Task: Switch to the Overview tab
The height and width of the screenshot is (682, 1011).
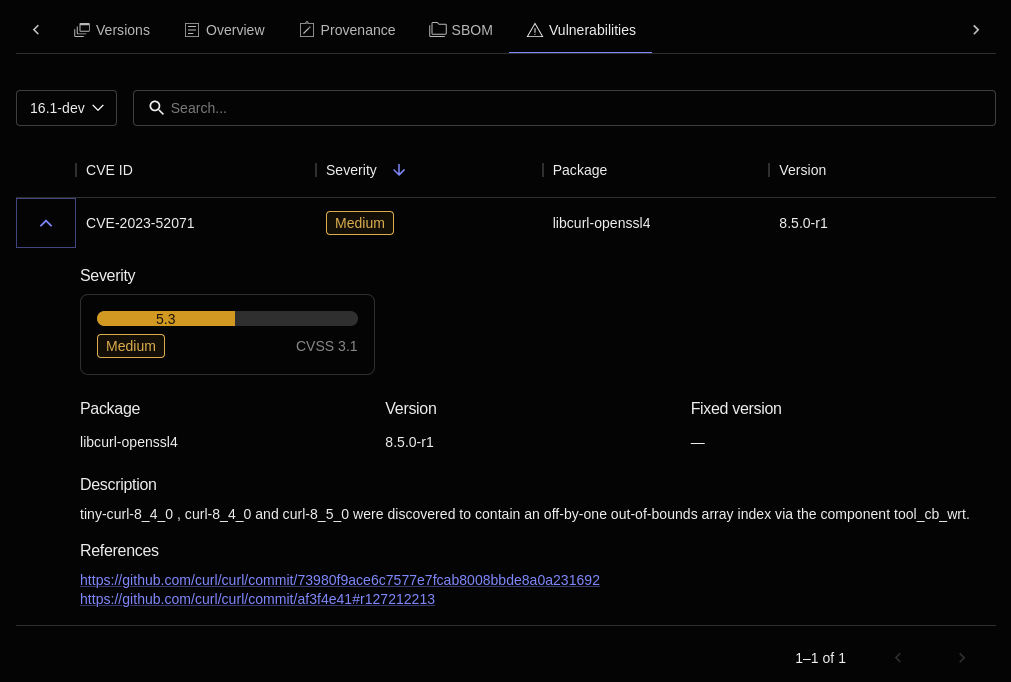Action: (235, 29)
